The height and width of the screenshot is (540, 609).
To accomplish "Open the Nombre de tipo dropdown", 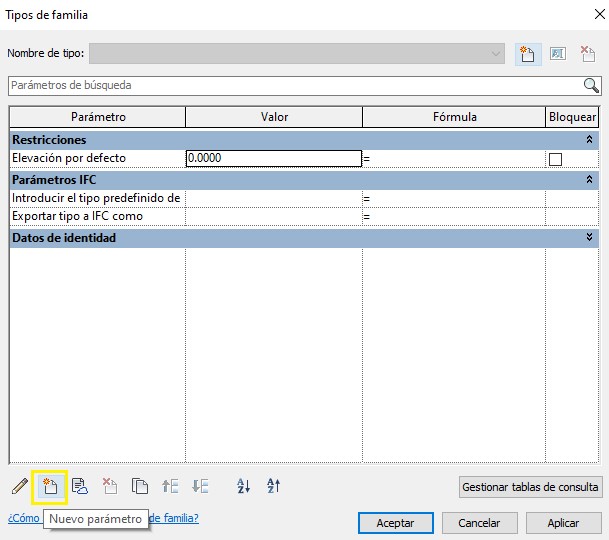I will coord(497,54).
